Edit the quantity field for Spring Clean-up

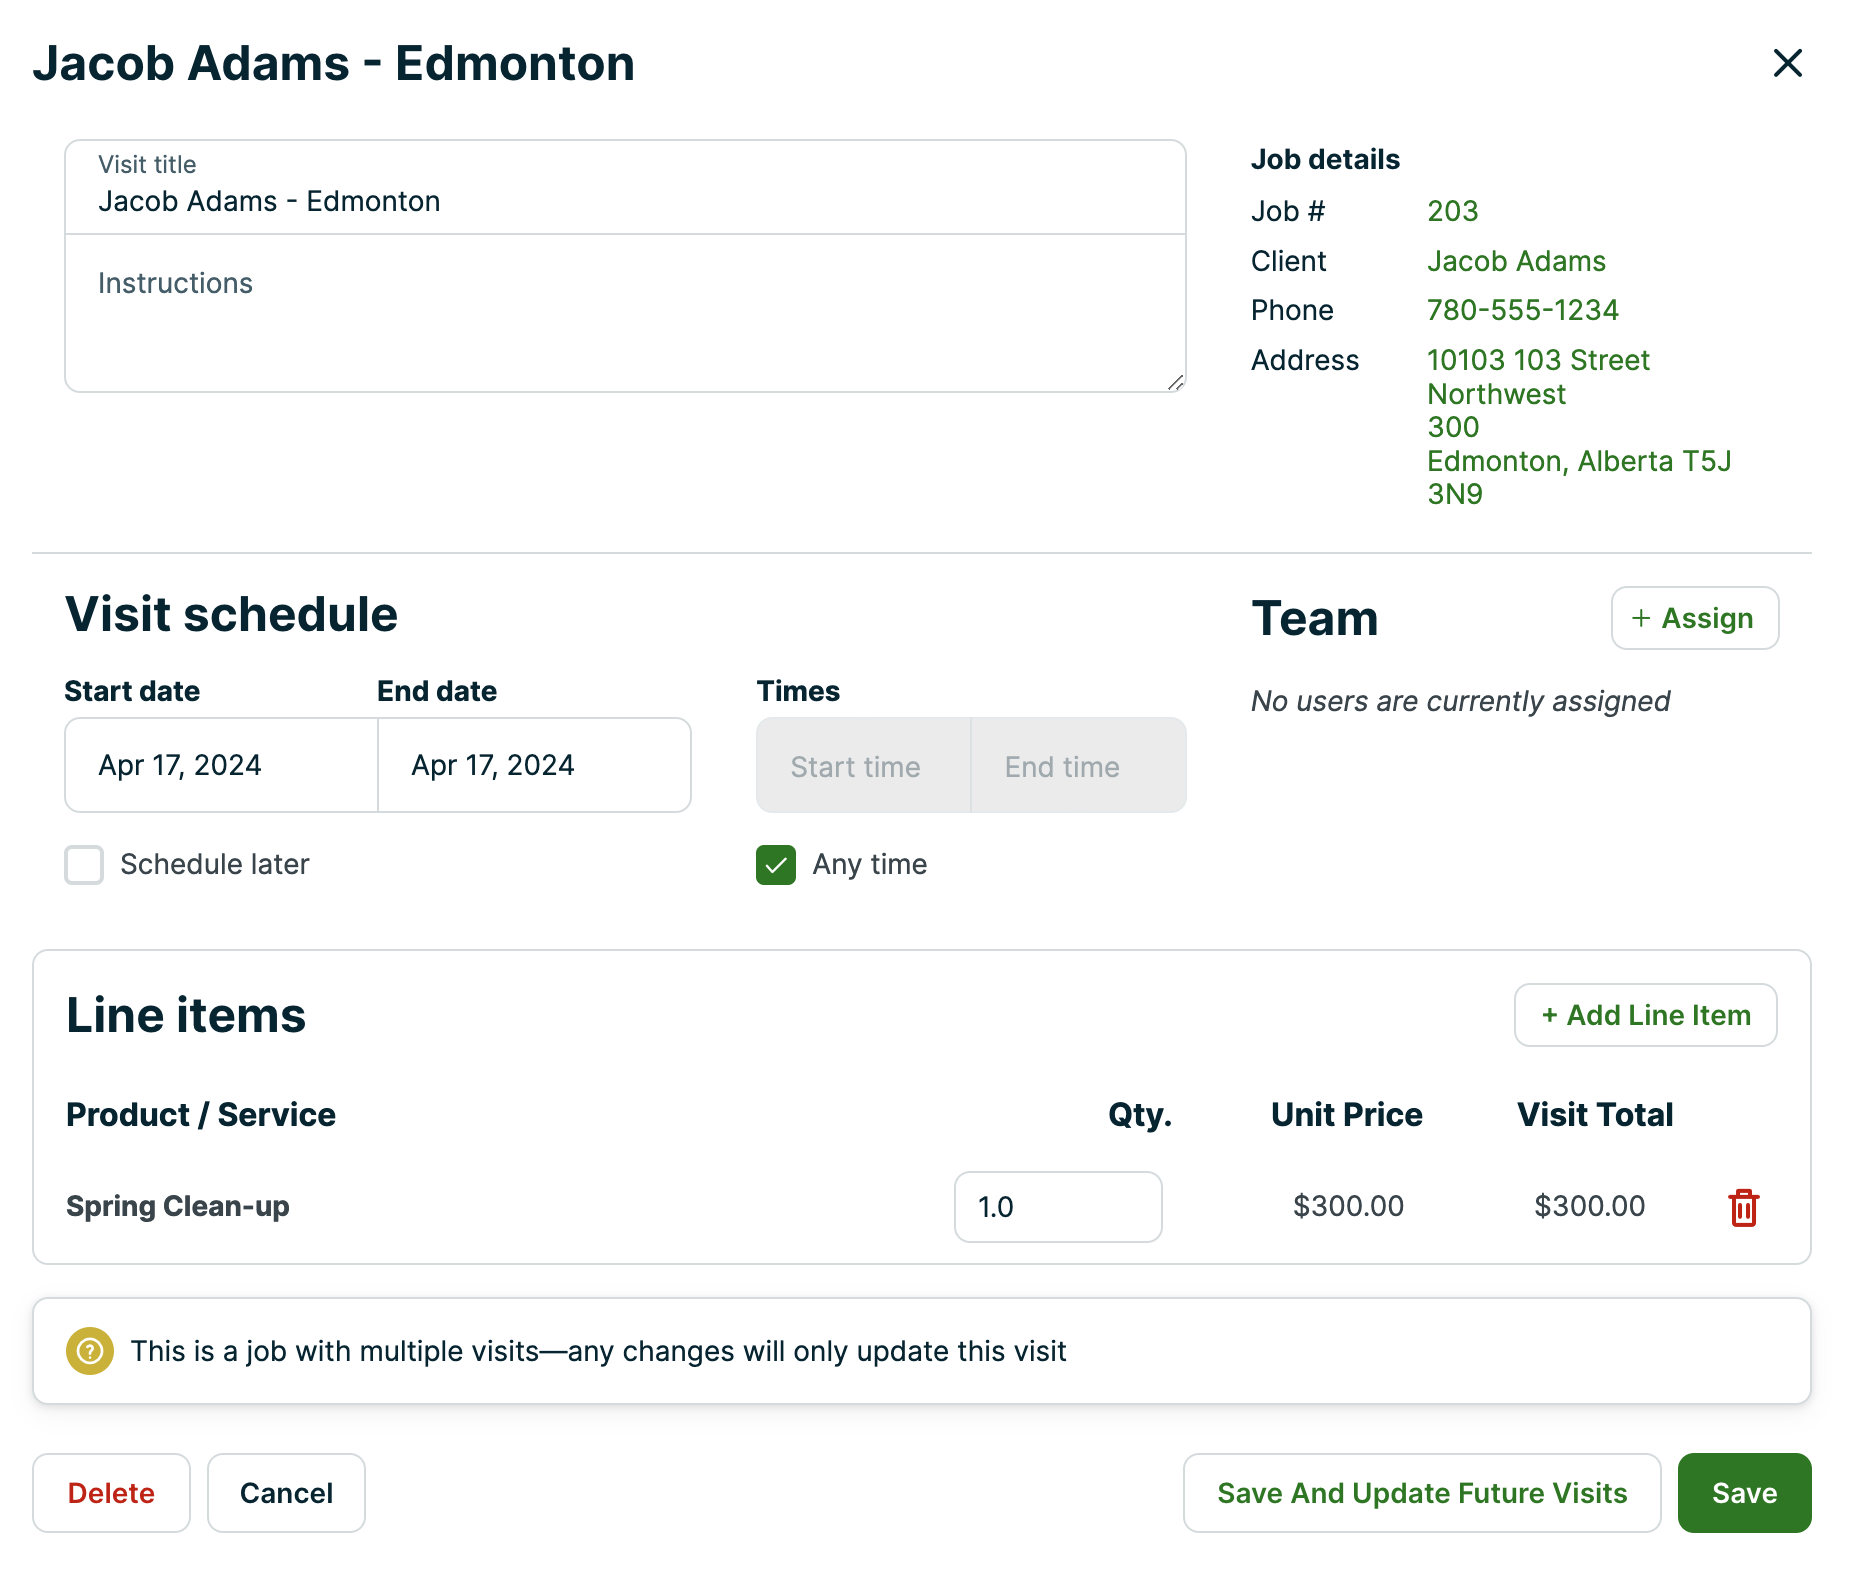tap(1057, 1207)
